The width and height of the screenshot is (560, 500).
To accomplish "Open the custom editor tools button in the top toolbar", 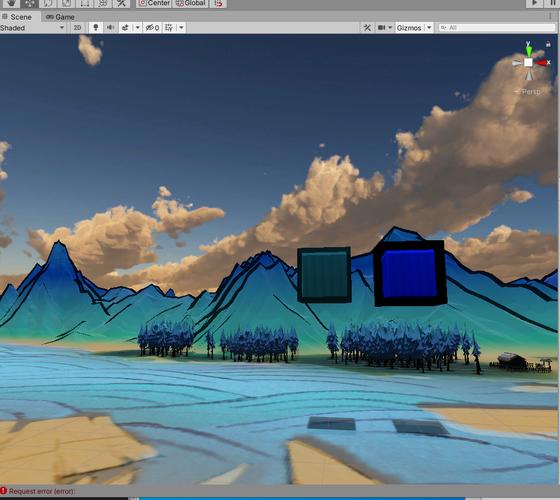I will click(121, 3).
